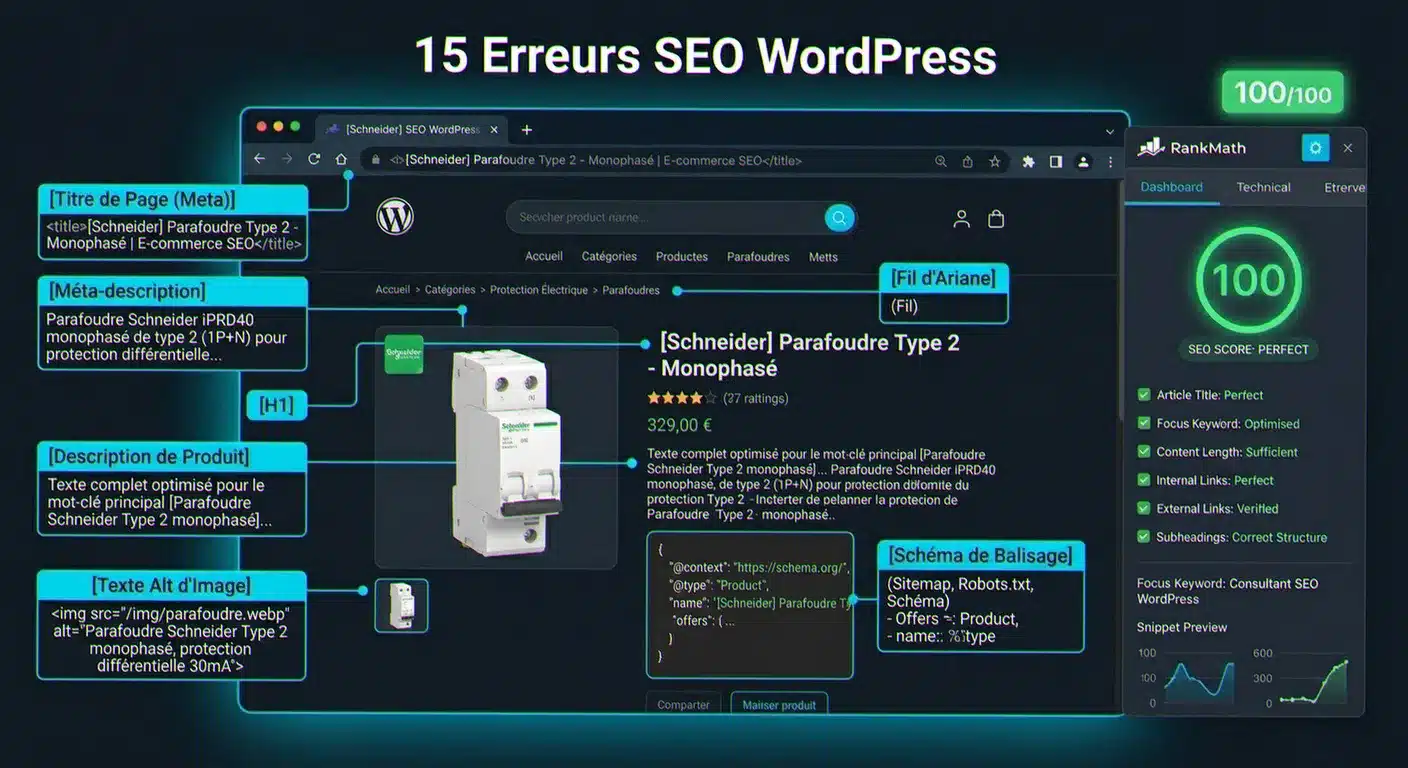Toggle the Content Length checkbox
The height and width of the screenshot is (768, 1408).
click(x=1144, y=452)
